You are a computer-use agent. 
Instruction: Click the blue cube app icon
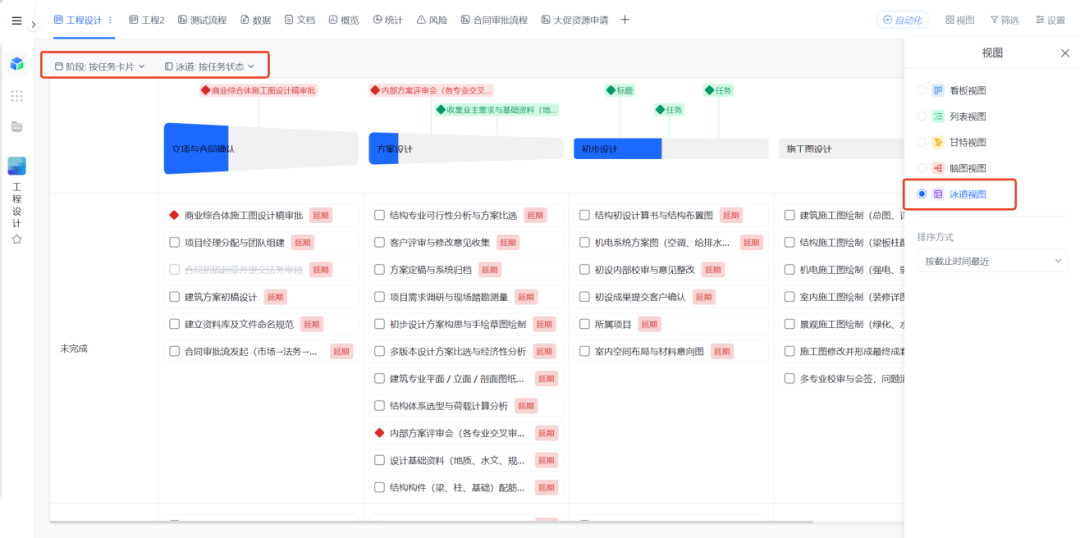tap(17, 64)
